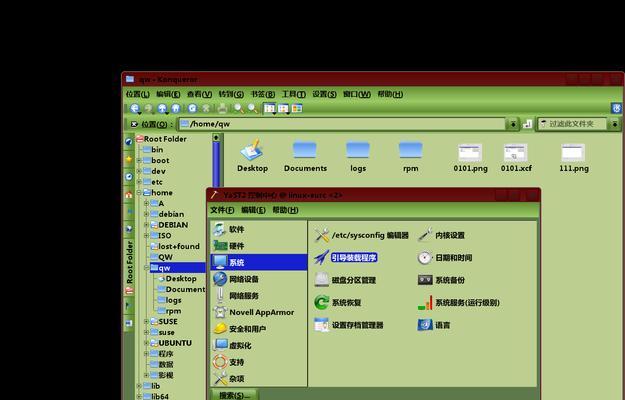Open the 系统备份 backup icon
Screen dimensions: 625x400
tap(425, 280)
